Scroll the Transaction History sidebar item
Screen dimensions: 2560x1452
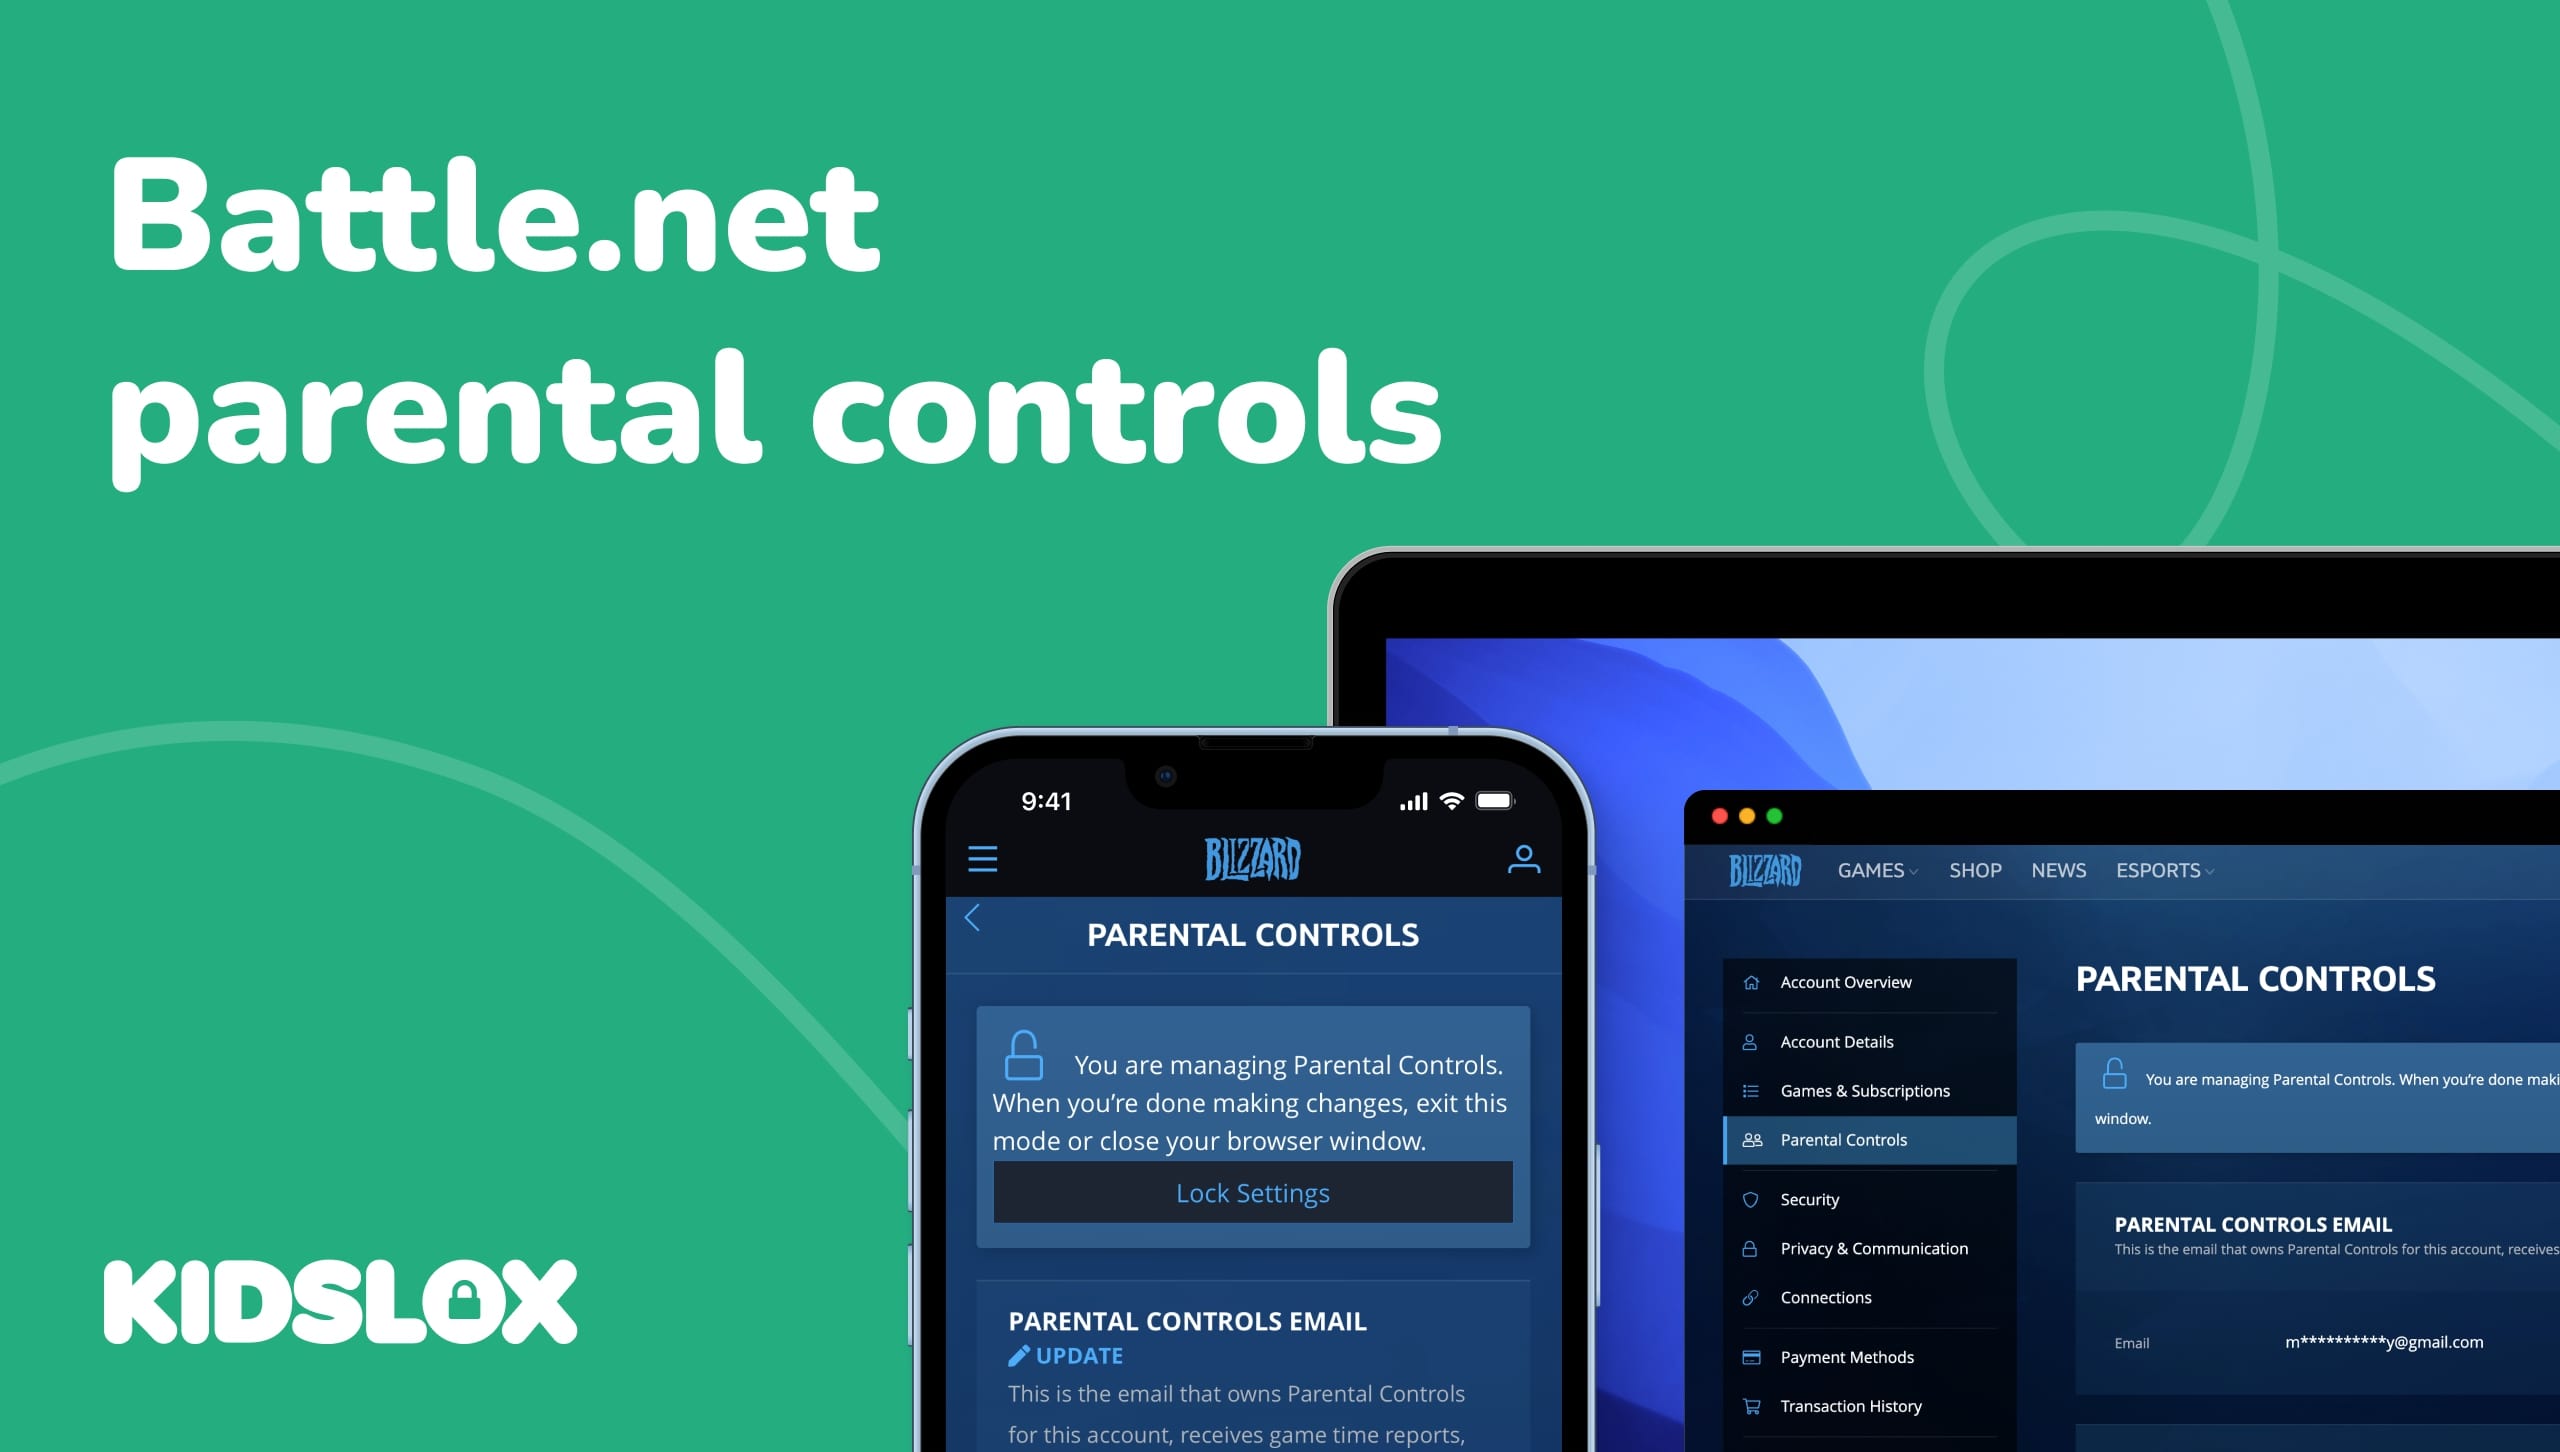click(x=1844, y=1406)
